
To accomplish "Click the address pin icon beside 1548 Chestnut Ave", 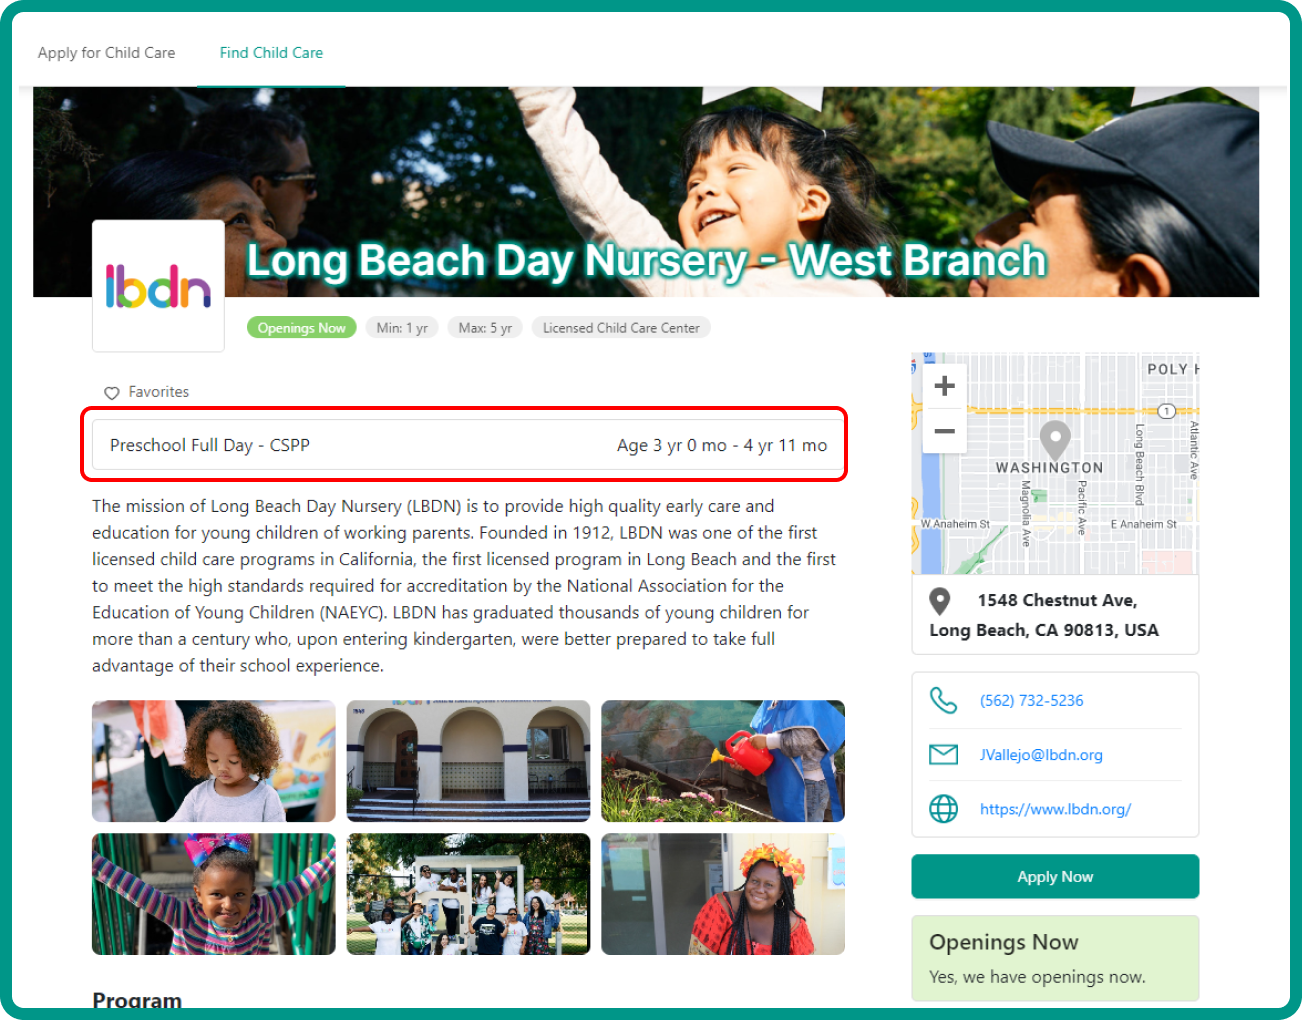I will (939, 601).
